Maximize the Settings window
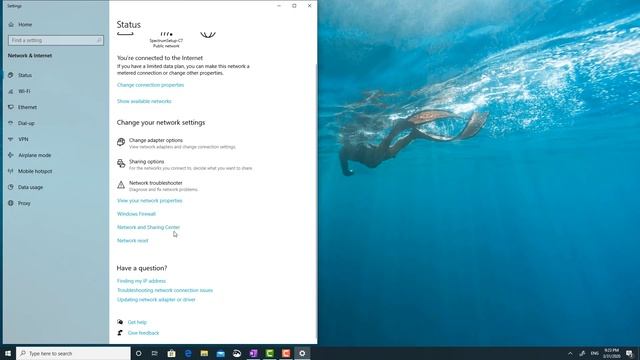The height and width of the screenshot is (360, 640). (294, 6)
